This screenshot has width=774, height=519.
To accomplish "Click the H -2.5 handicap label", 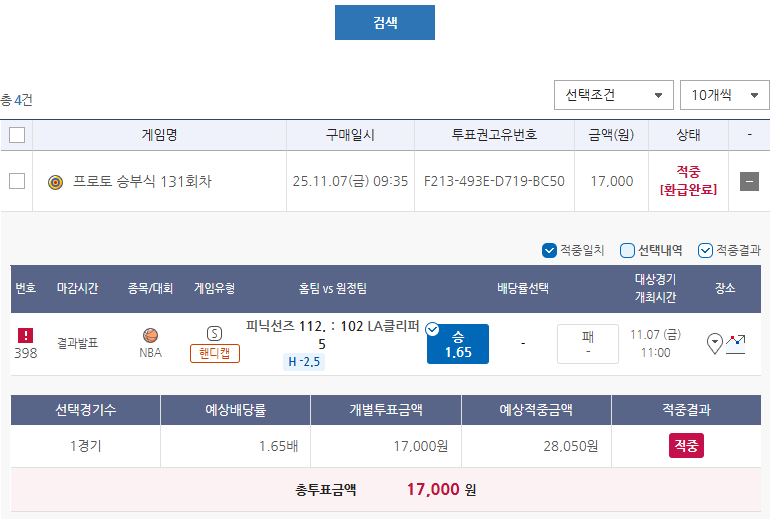I will pos(304,361).
